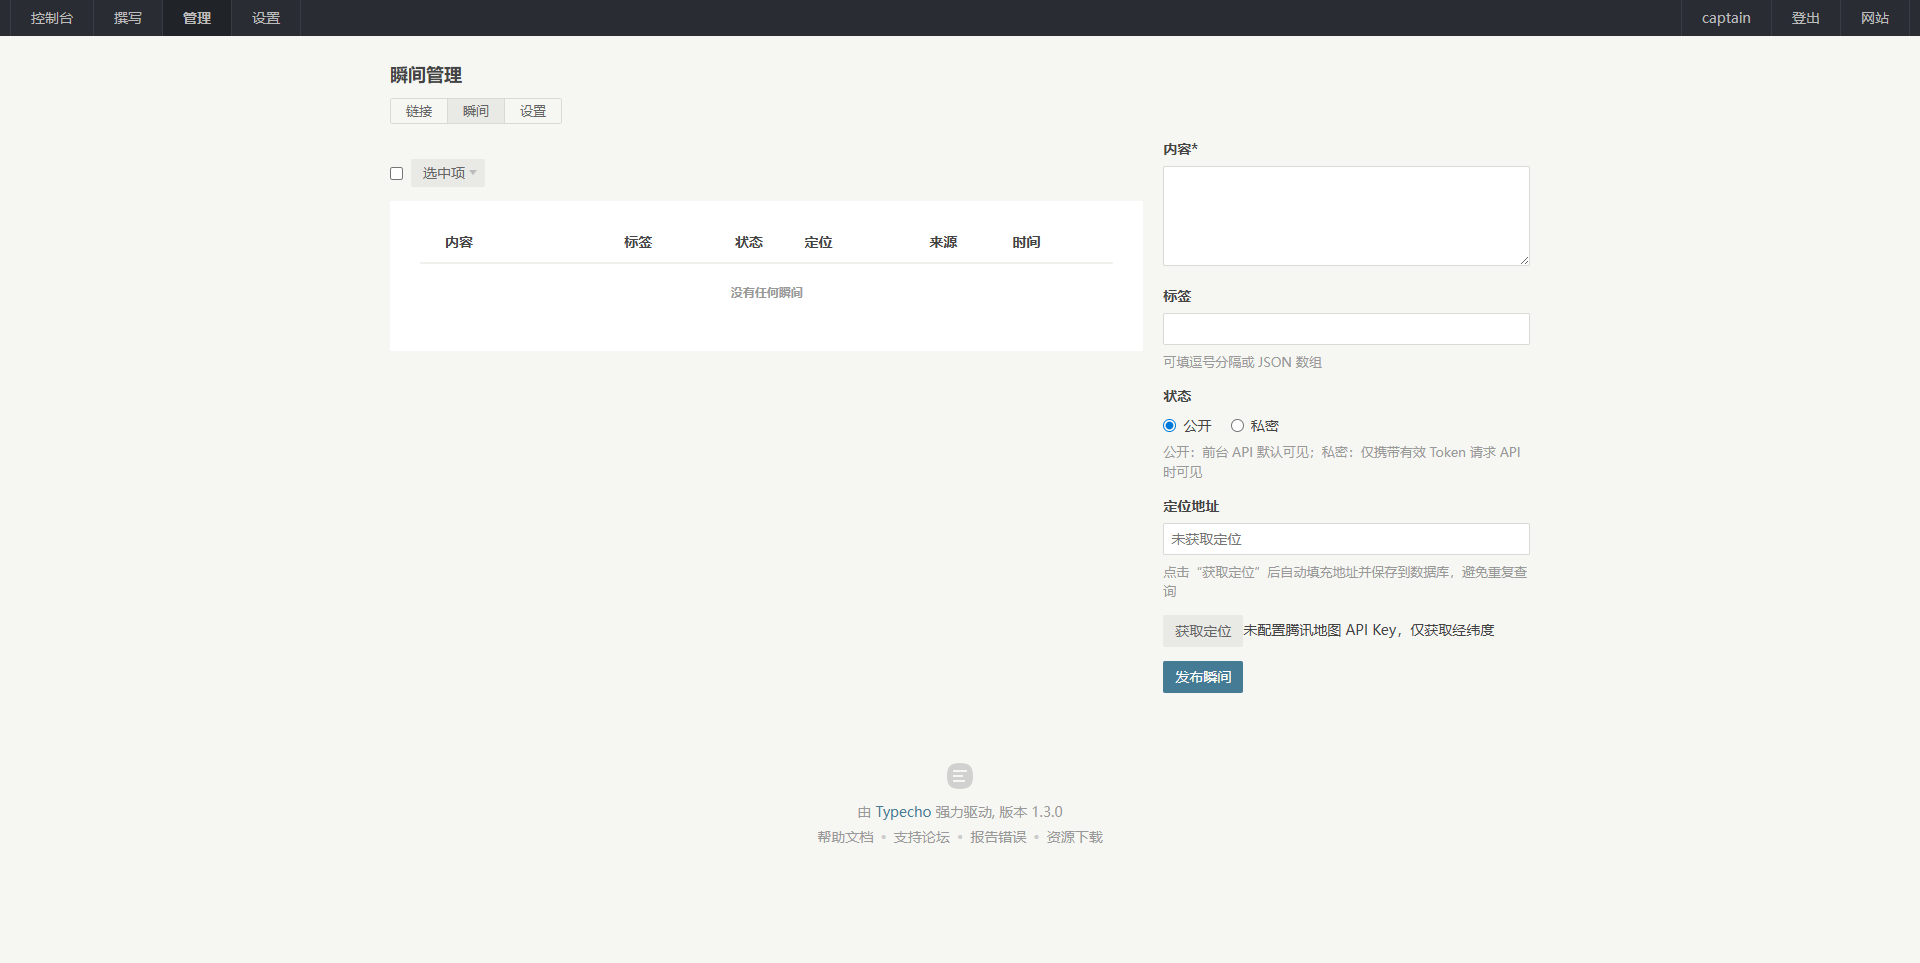Expand the 选中项 dropdown
The width and height of the screenshot is (1920, 963).
(448, 173)
